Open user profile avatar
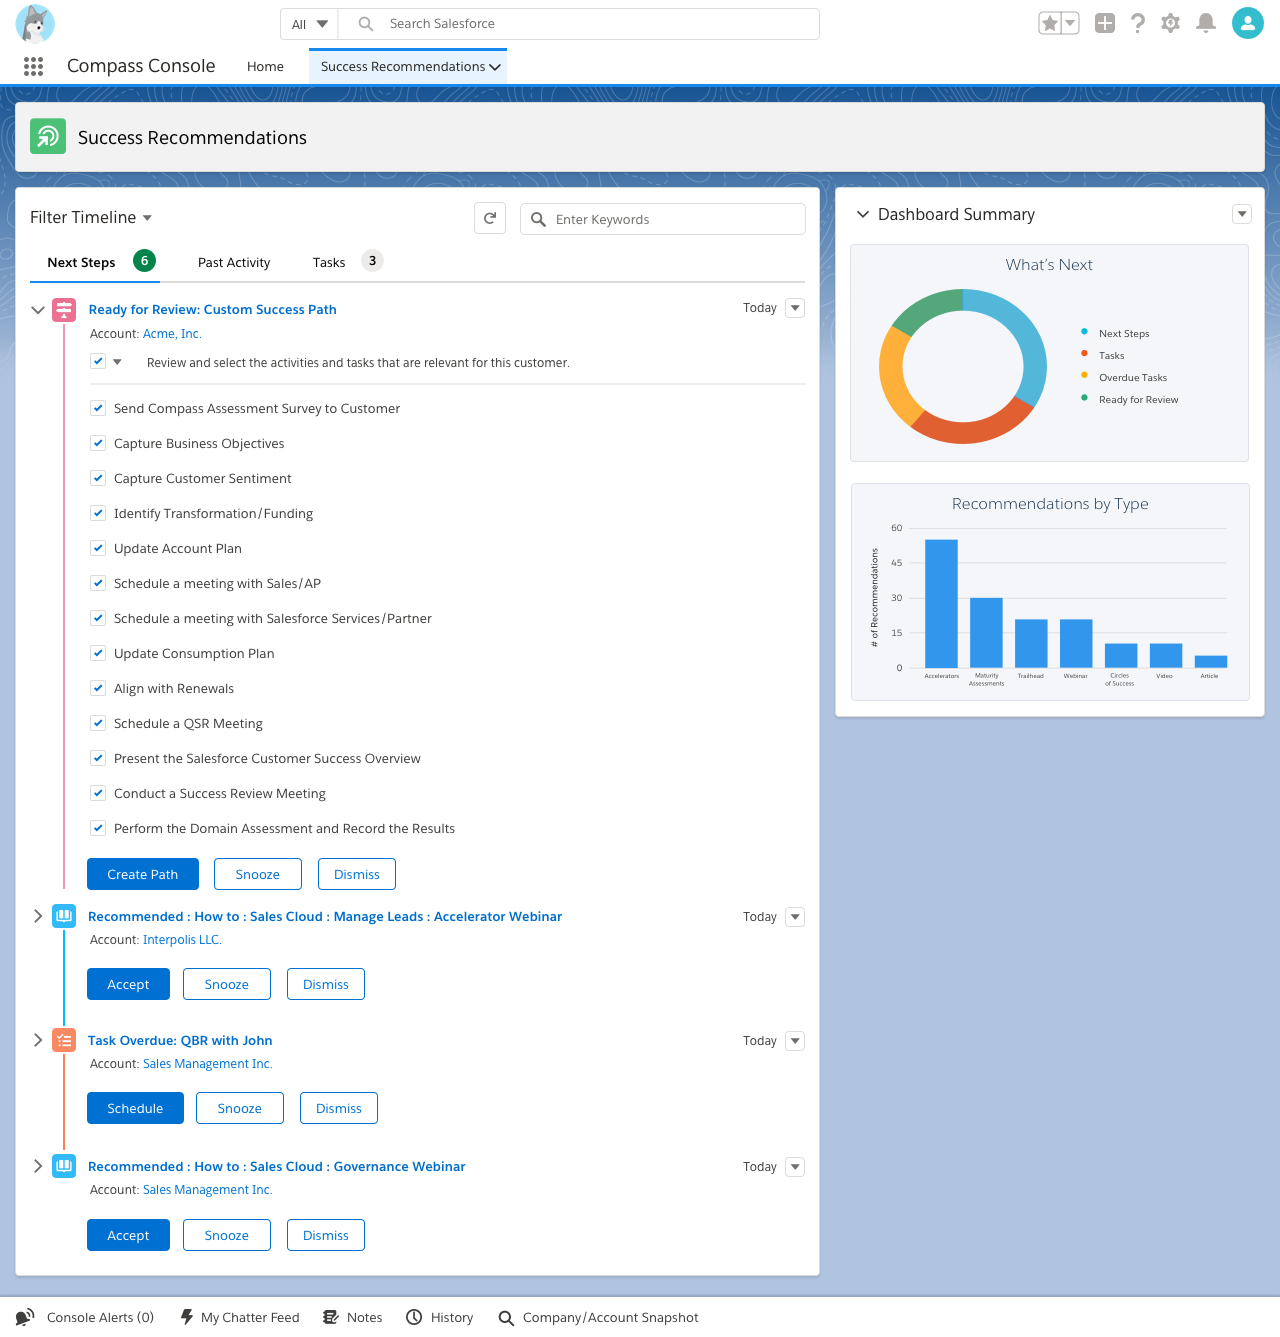This screenshot has width=1280, height=1337. tap(1248, 23)
